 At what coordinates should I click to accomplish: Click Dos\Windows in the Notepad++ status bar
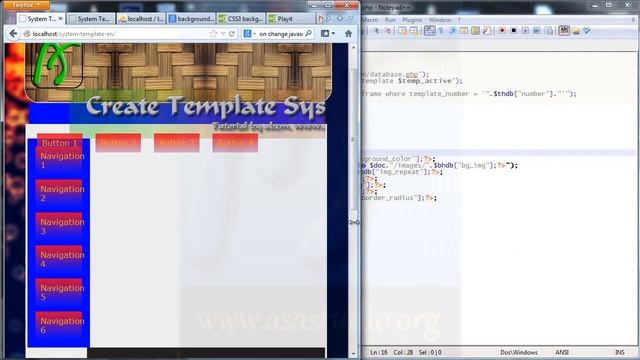click(x=519, y=352)
